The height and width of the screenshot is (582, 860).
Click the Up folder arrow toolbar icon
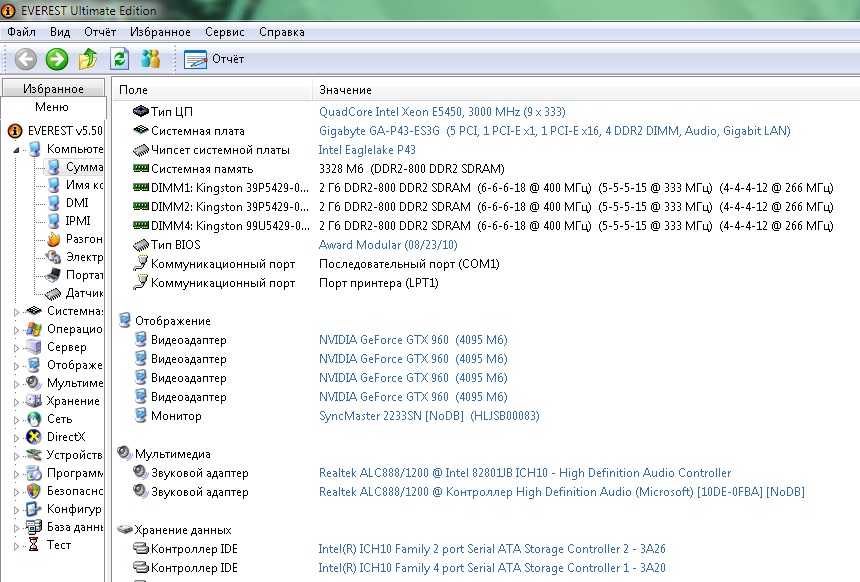pos(88,59)
